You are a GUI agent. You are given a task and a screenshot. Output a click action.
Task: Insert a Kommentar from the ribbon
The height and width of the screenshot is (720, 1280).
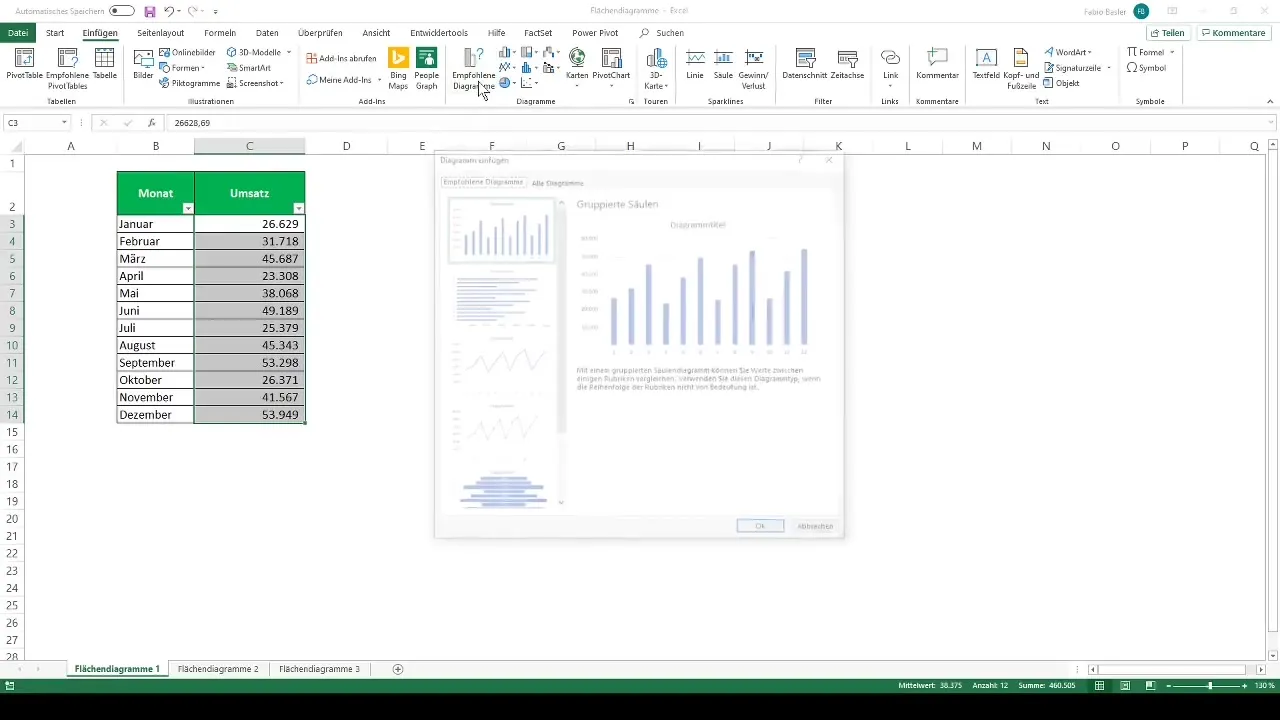[x=937, y=66]
